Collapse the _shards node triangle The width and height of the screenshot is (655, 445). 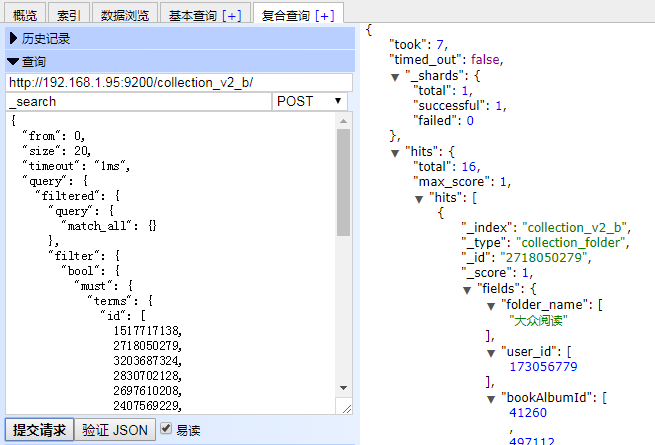395,76
